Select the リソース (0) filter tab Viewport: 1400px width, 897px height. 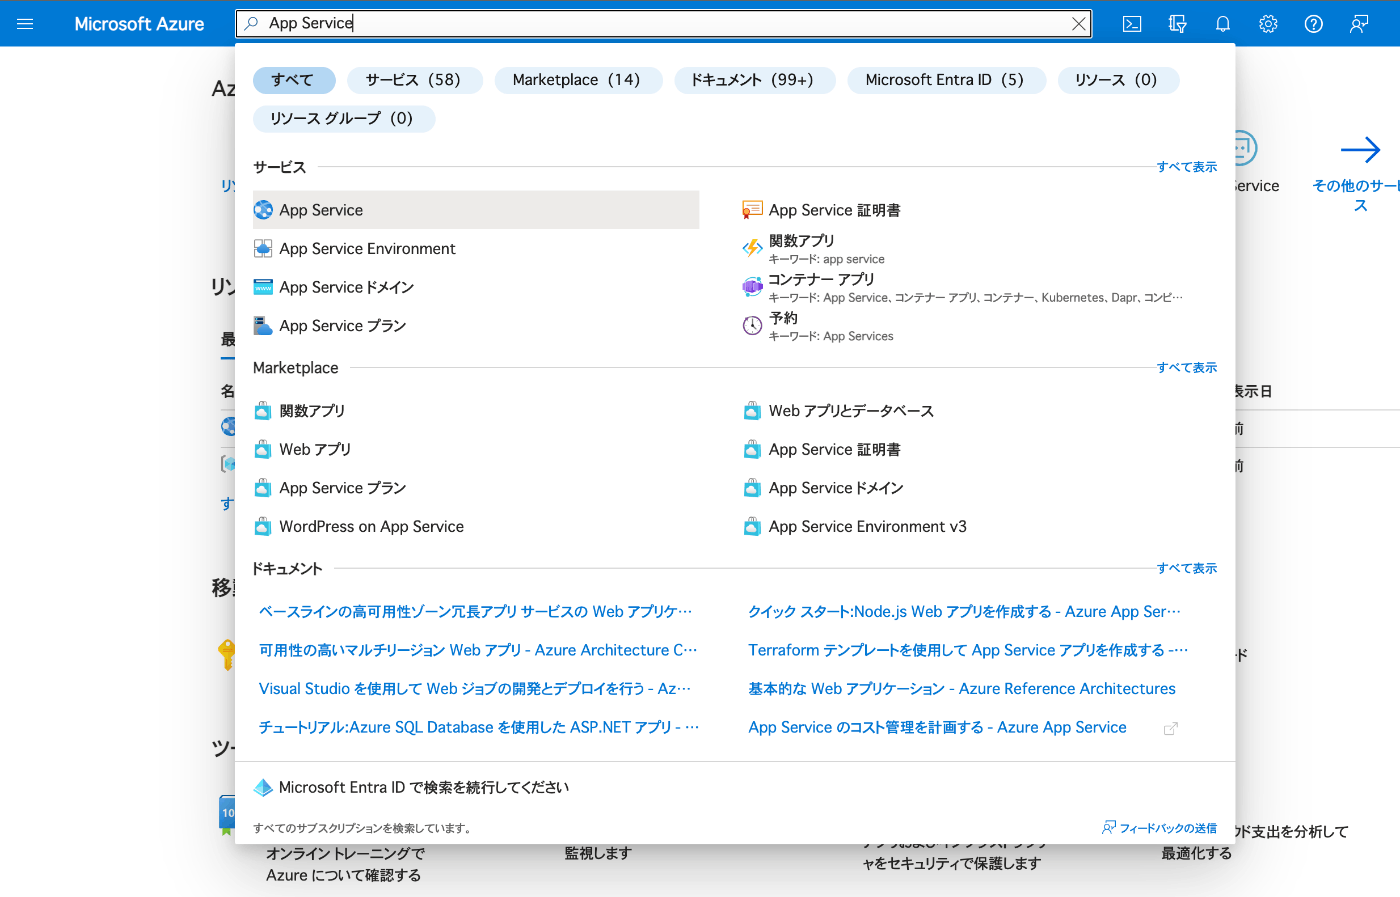coord(1118,80)
